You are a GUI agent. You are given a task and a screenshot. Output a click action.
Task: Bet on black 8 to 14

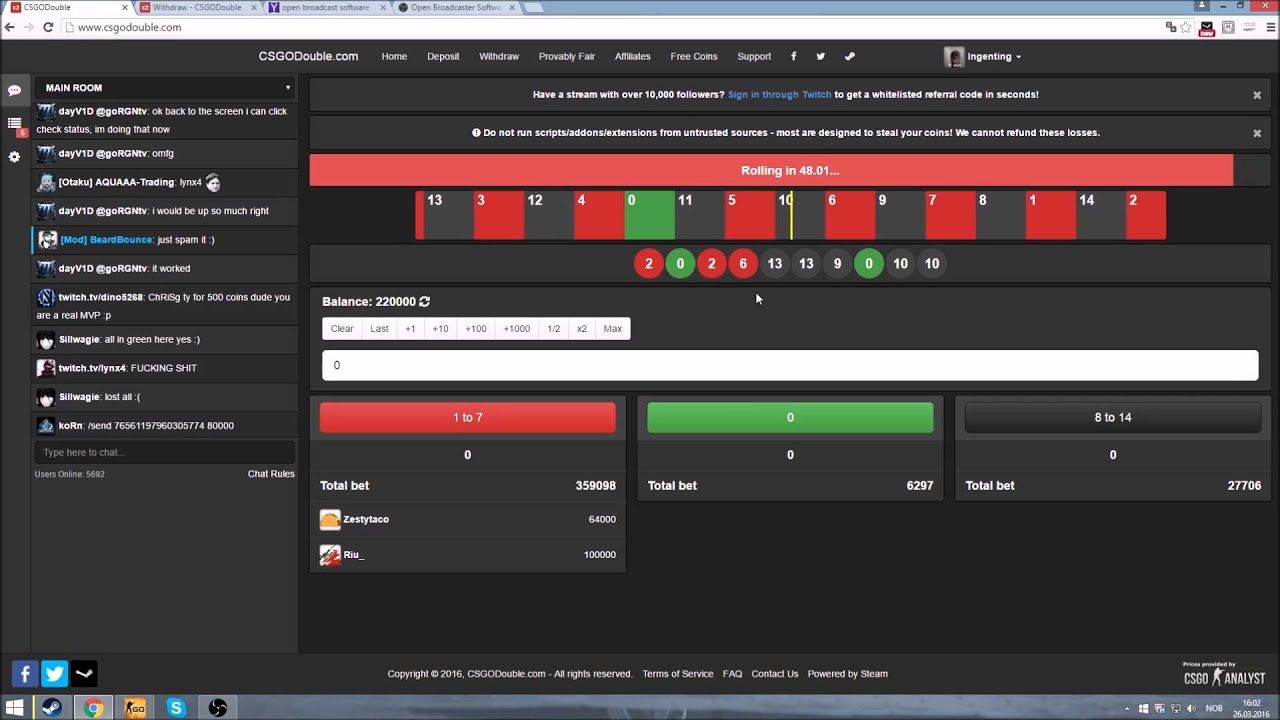click(1113, 418)
